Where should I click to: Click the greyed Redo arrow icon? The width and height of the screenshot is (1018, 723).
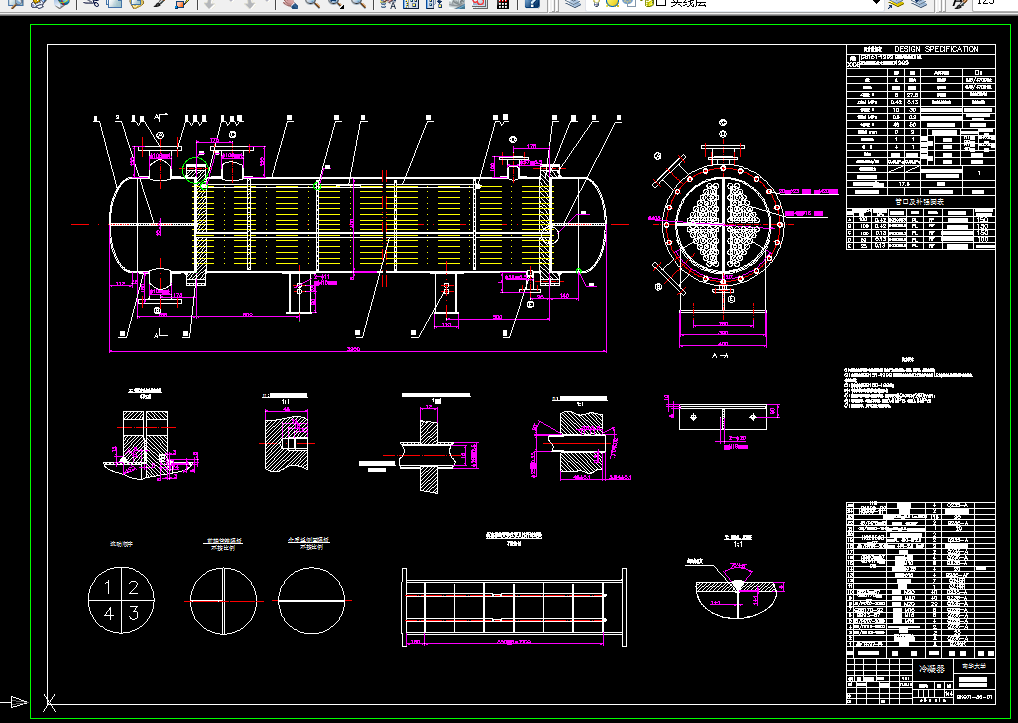pyautogui.click(x=251, y=3)
